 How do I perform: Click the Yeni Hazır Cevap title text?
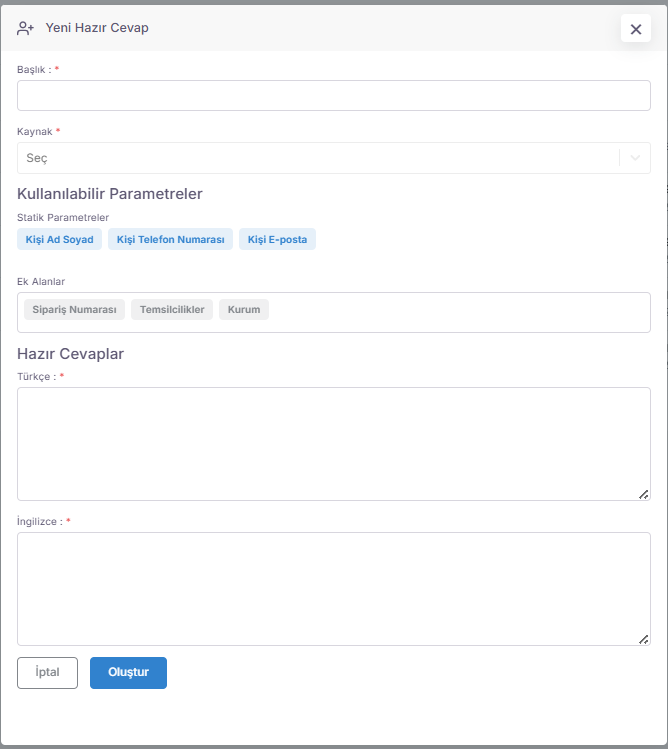[x=97, y=28]
